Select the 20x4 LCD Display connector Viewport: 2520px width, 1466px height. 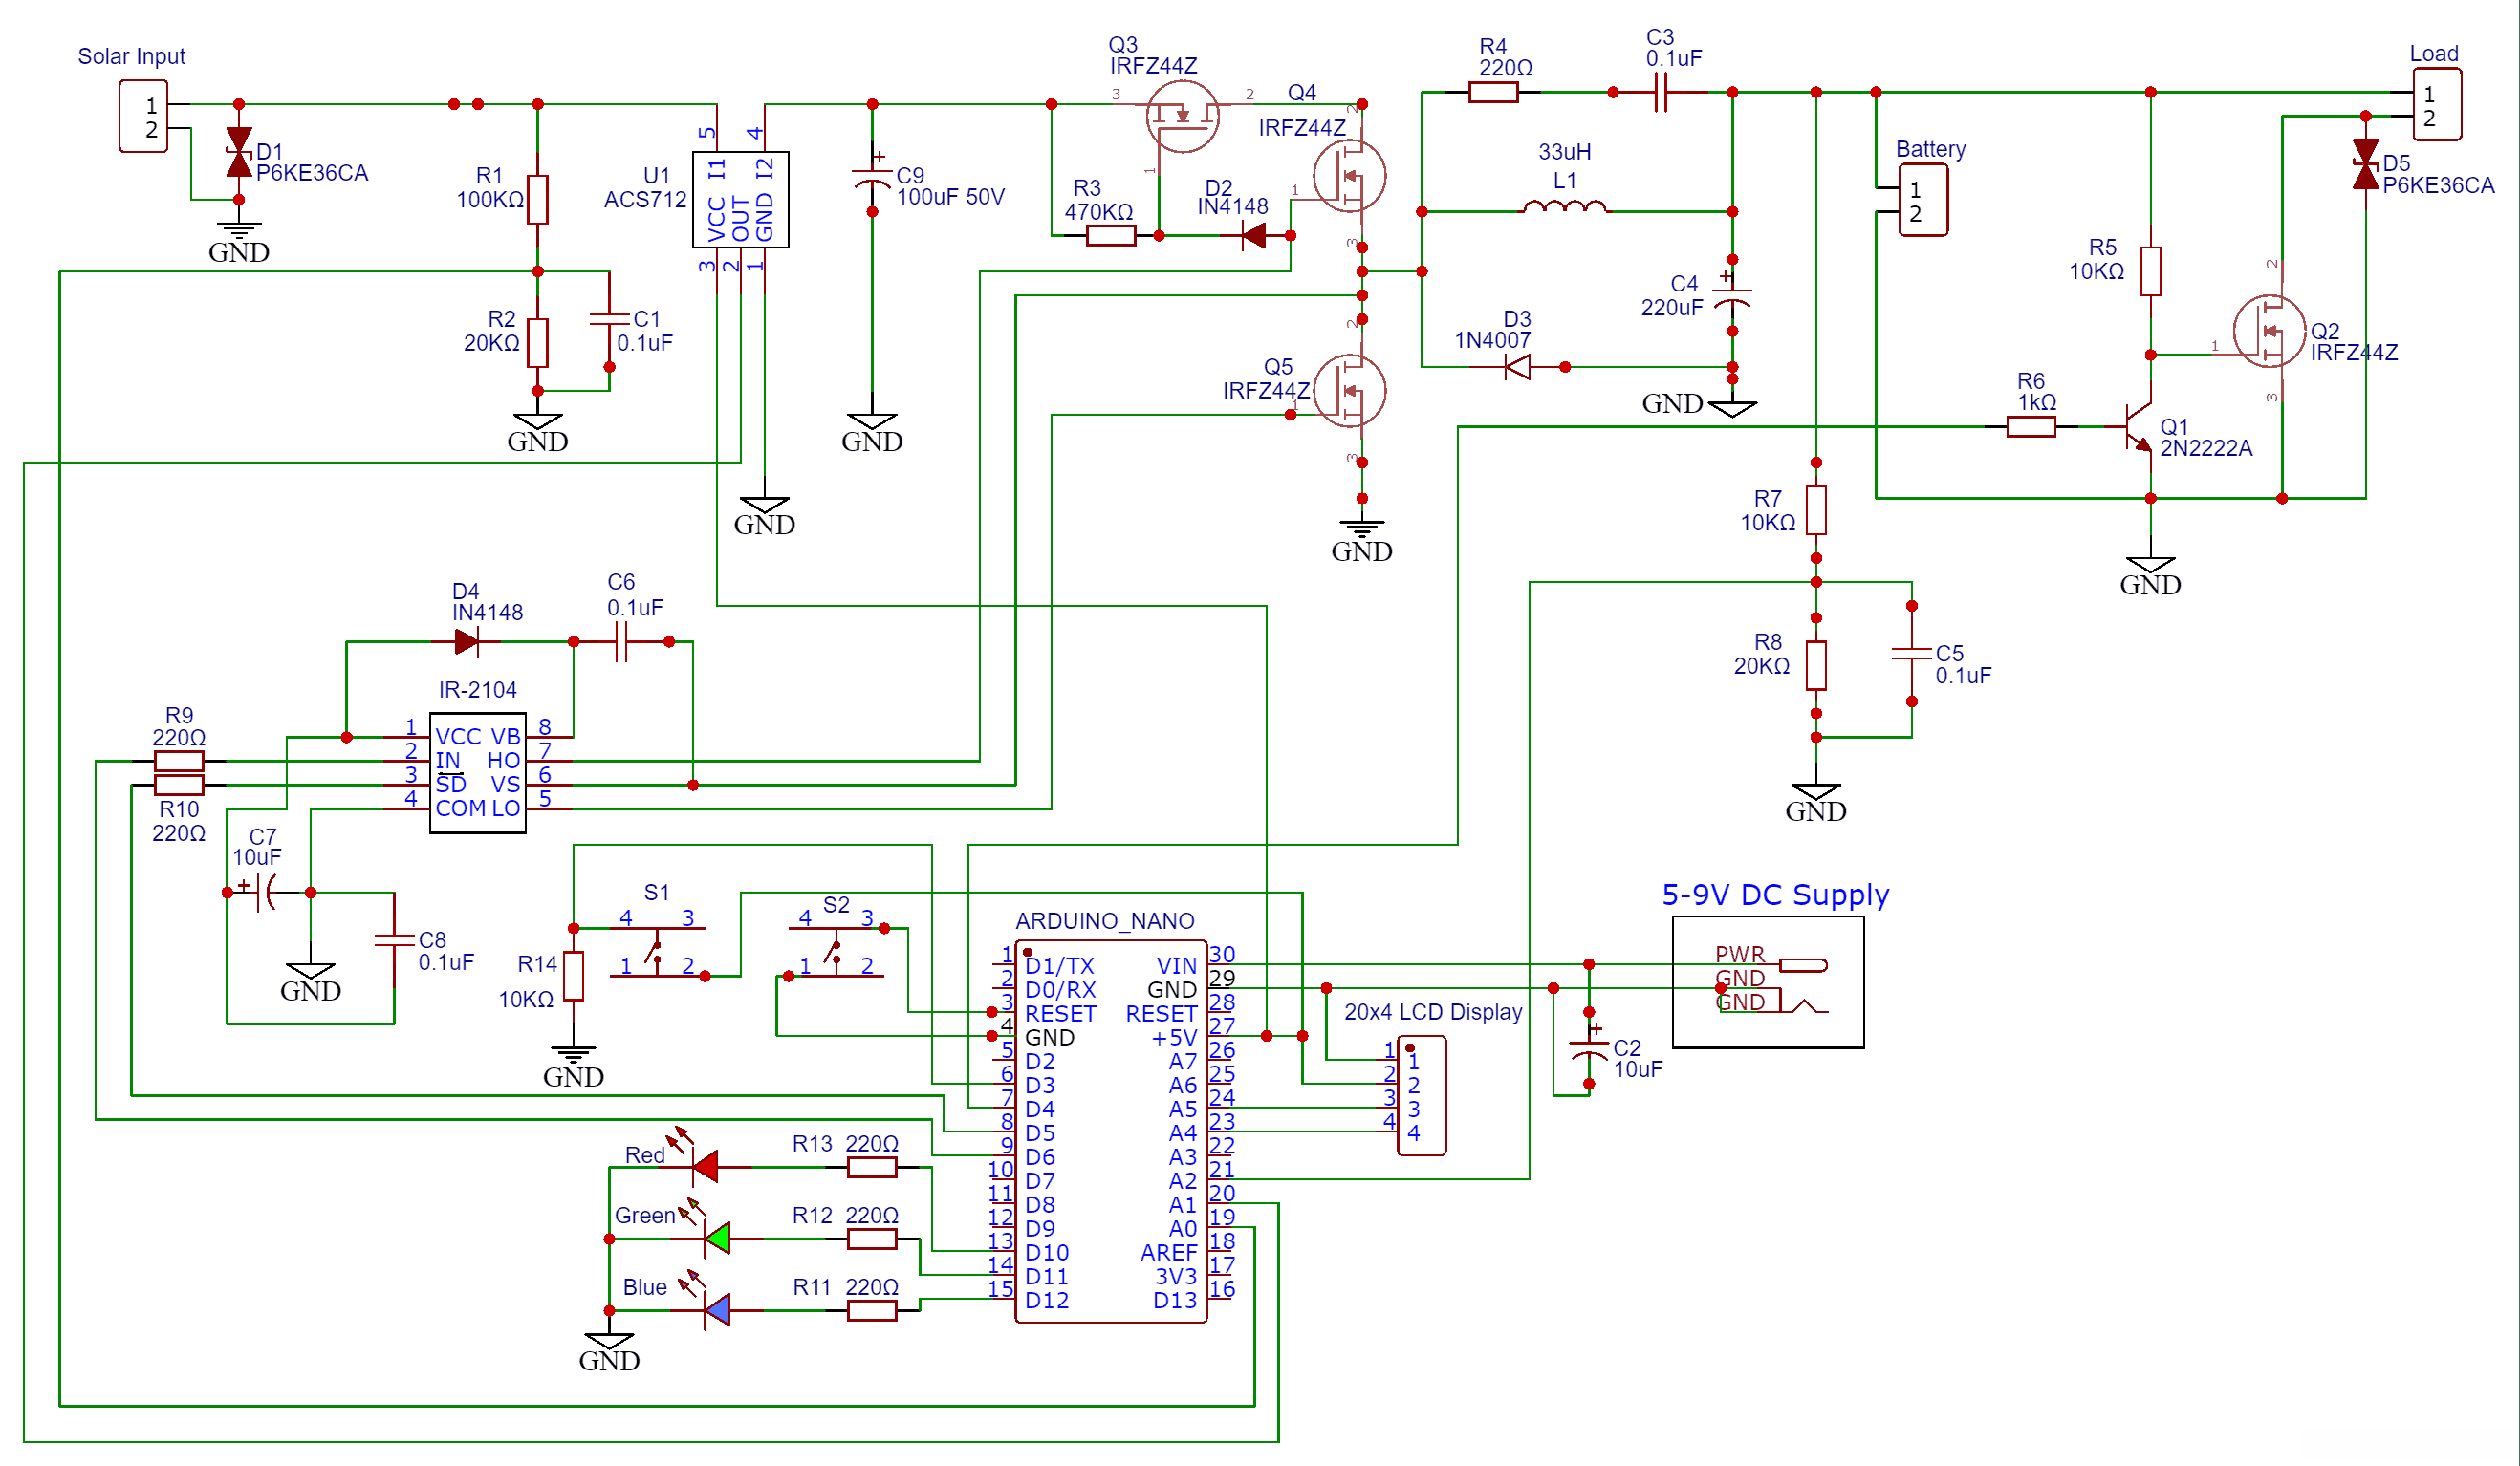pos(1421,1095)
